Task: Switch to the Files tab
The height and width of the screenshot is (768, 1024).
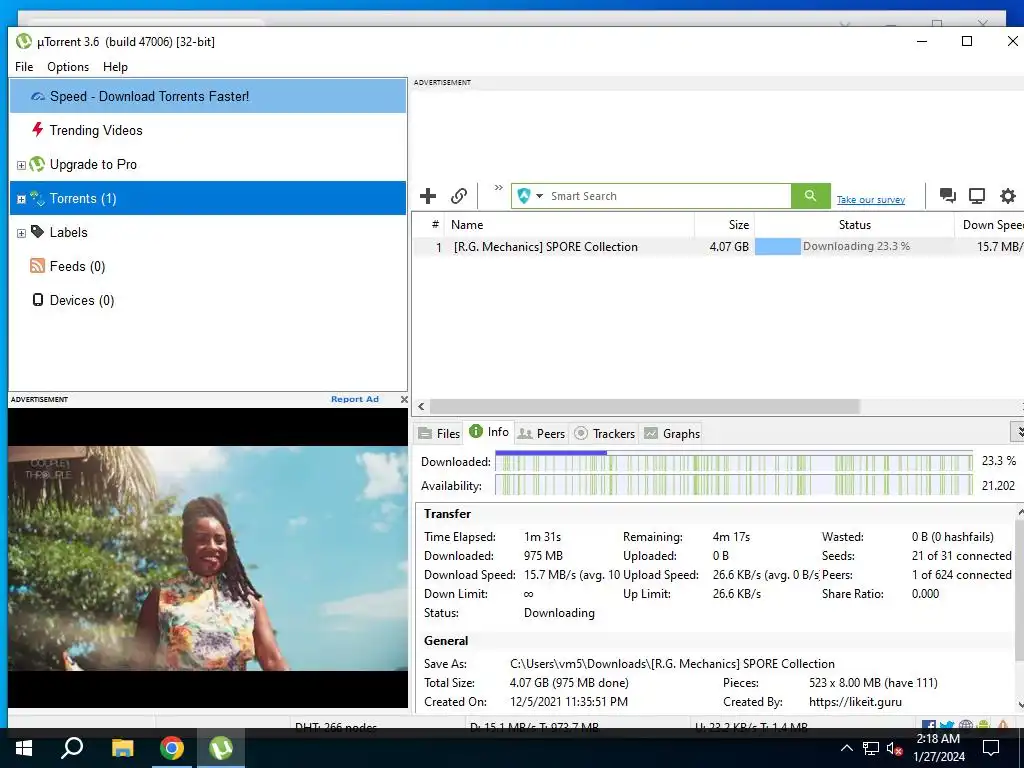Action: tap(439, 434)
